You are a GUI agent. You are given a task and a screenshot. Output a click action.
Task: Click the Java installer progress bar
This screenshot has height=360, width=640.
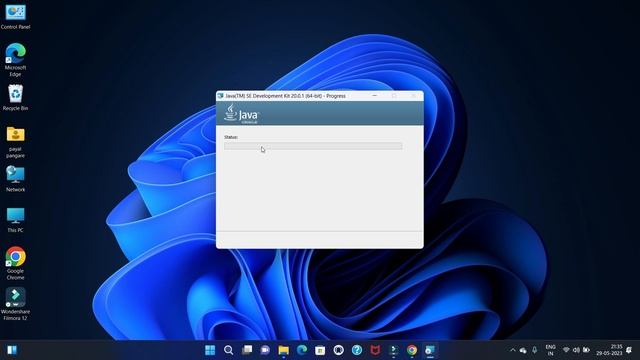click(x=313, y=146)
